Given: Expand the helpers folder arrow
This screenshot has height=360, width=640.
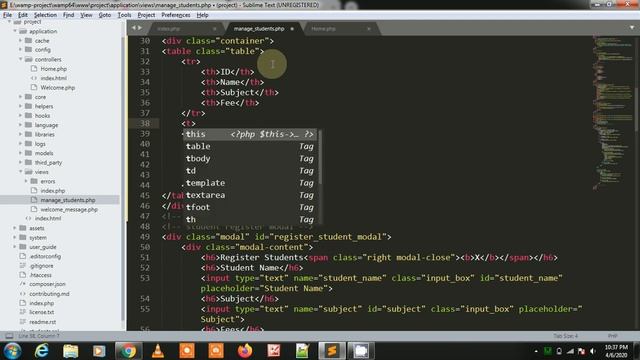Looking at the screenshot, I should pos(20,107).
